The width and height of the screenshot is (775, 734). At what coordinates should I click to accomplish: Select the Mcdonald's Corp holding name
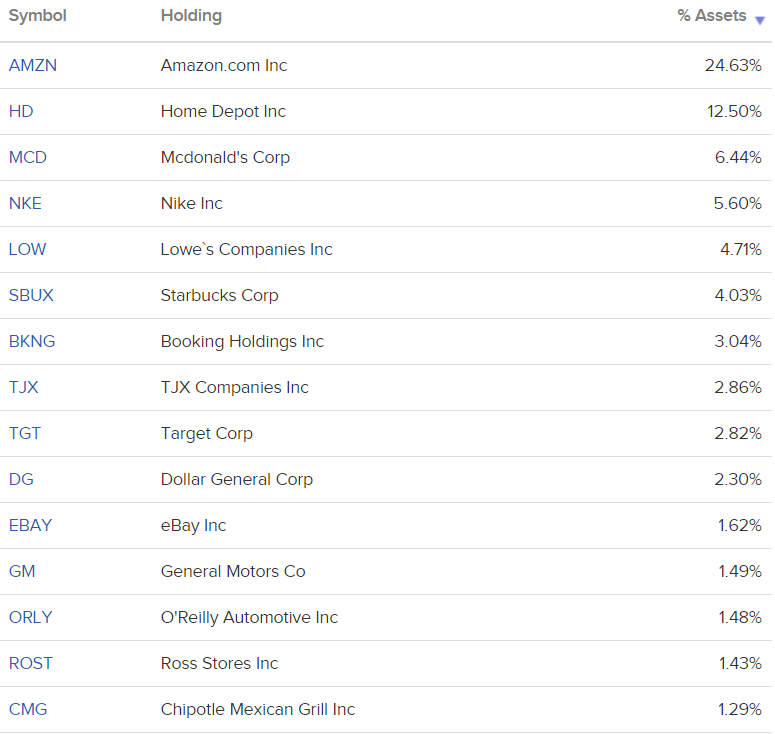pos(225,158)
